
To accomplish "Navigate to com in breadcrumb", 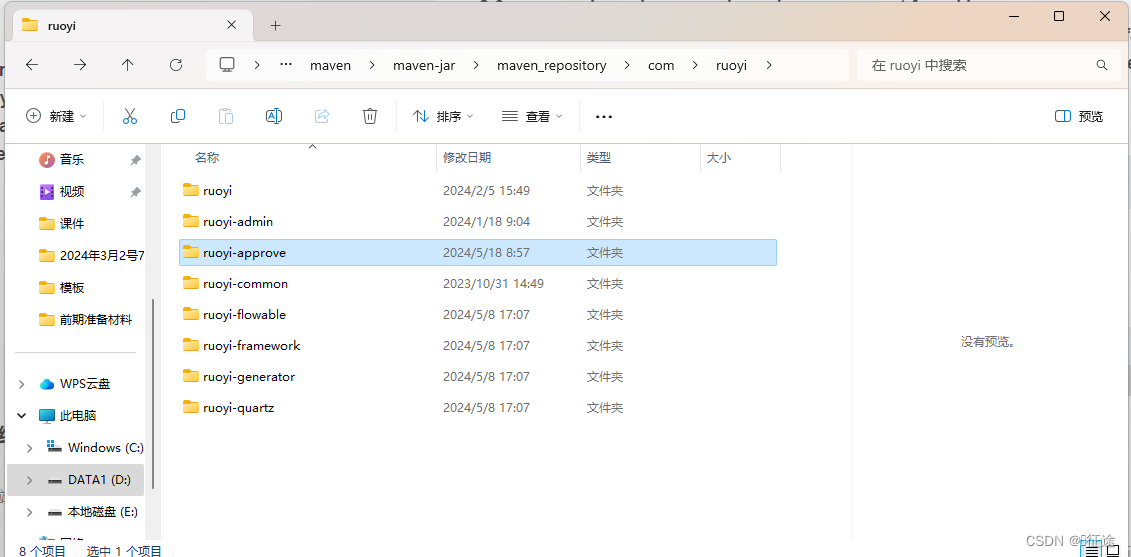I will (x=661, y=65).
